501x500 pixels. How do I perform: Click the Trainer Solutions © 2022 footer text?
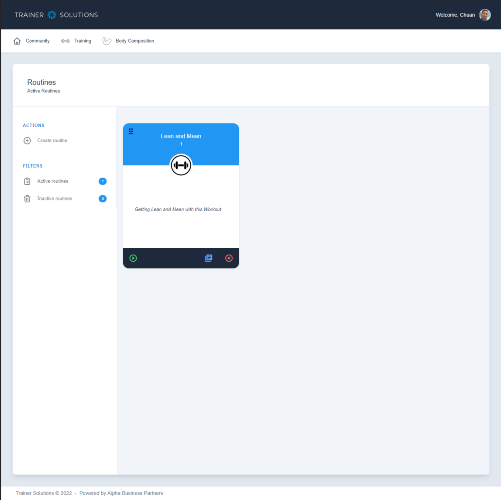[x=44, y=493]
